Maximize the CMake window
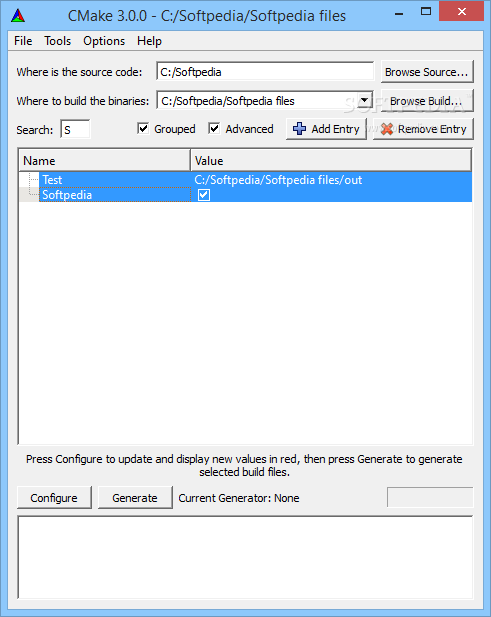Screen dimensions: 491x617 pos(426,12)
